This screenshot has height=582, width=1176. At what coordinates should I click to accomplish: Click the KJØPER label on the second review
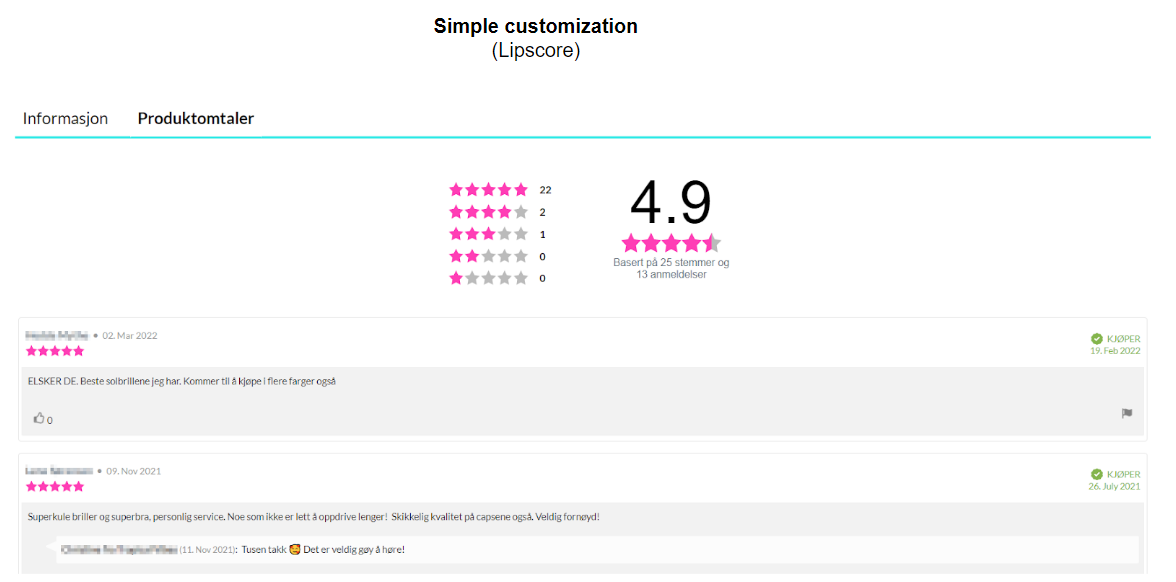[x=1123, y=474]
